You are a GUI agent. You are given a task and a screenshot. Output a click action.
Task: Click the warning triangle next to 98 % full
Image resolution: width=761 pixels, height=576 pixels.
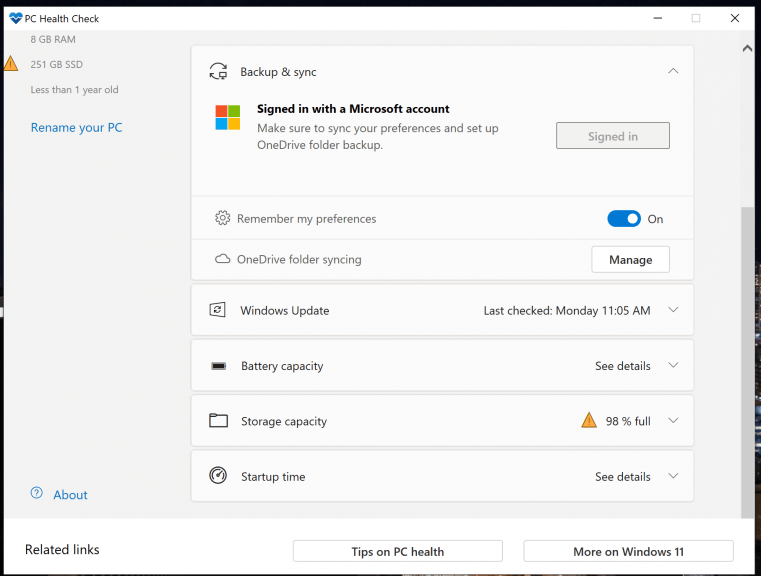click(589, 420)
